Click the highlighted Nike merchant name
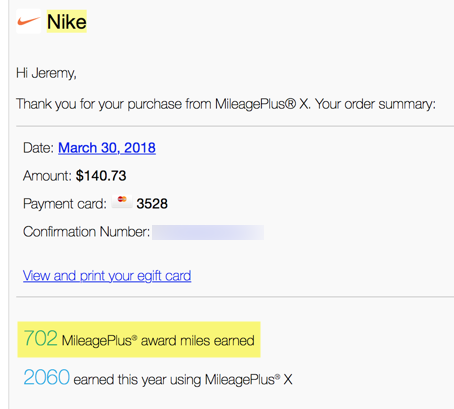Viewport: 454px width, 409px height. 67,22
